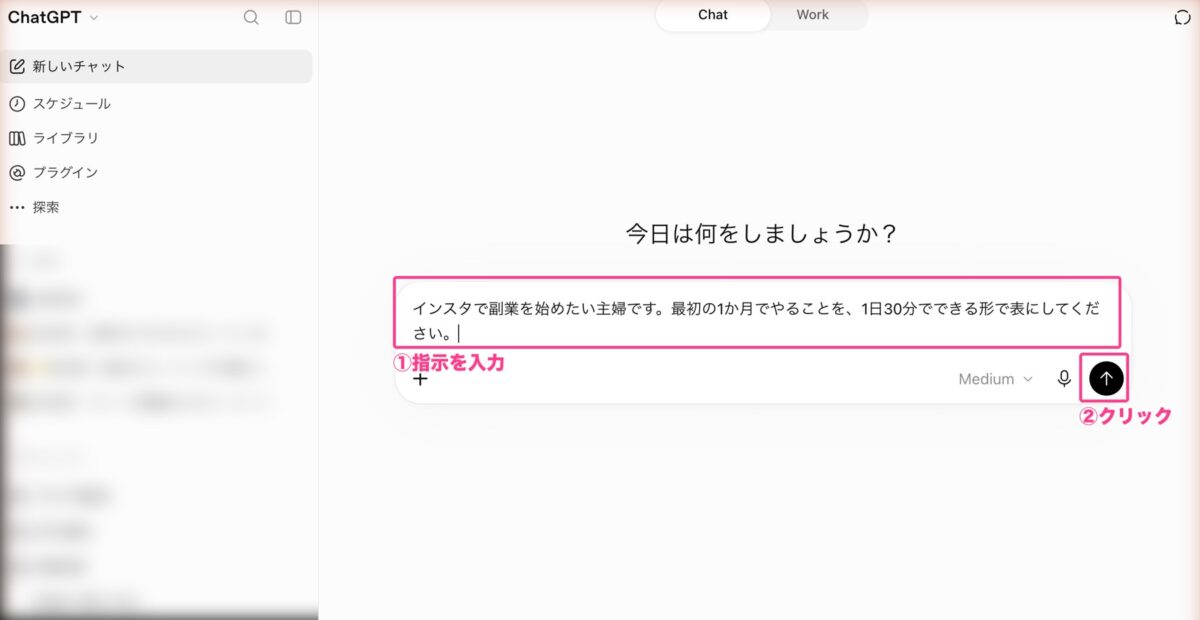
Task: Click the heading 今日は何をしましょうか？
Action: (x=761, y=234)
